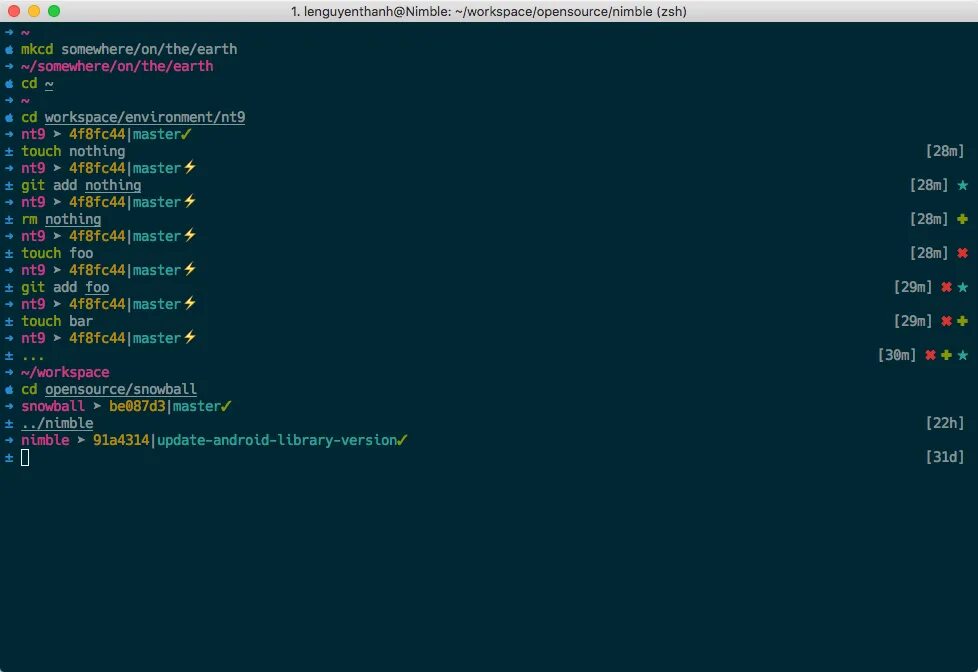The width and height of the screenshot is (978, 672).
Task: Click the pink nimble directory name
Action: tap(45, 440)
